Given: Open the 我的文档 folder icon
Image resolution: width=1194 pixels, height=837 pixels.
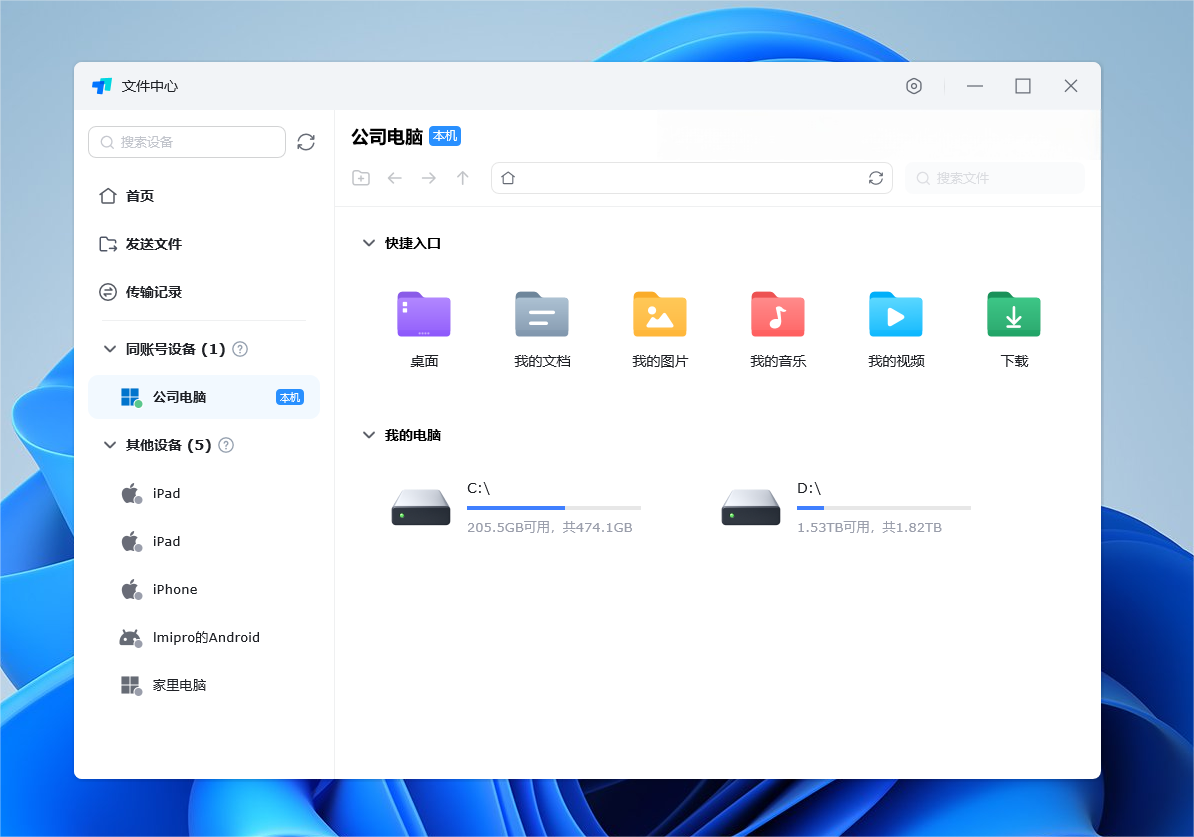Looking at the screenshot, I should click(542, 315).
